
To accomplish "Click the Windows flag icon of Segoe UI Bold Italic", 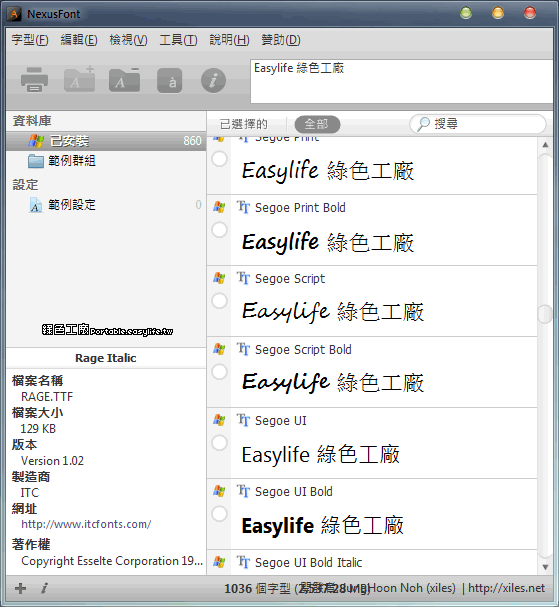I will 219,562.
